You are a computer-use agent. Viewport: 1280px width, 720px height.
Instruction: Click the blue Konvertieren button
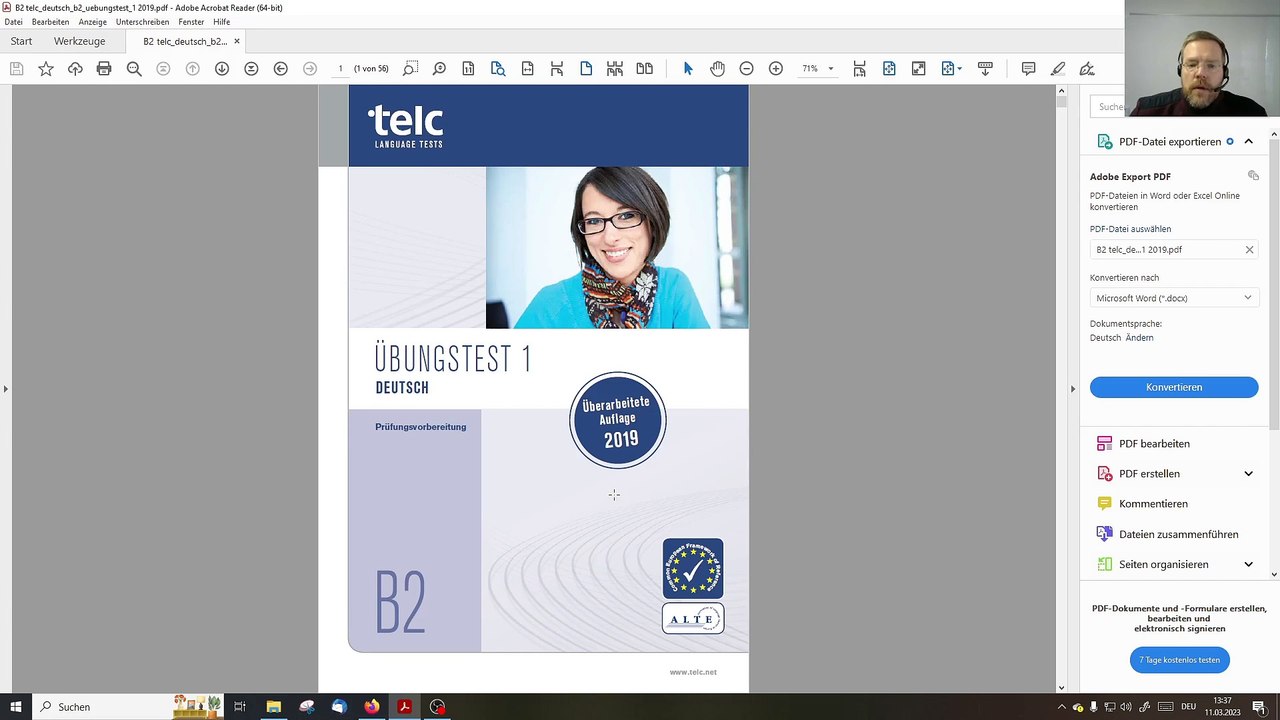click(1174, 387)
